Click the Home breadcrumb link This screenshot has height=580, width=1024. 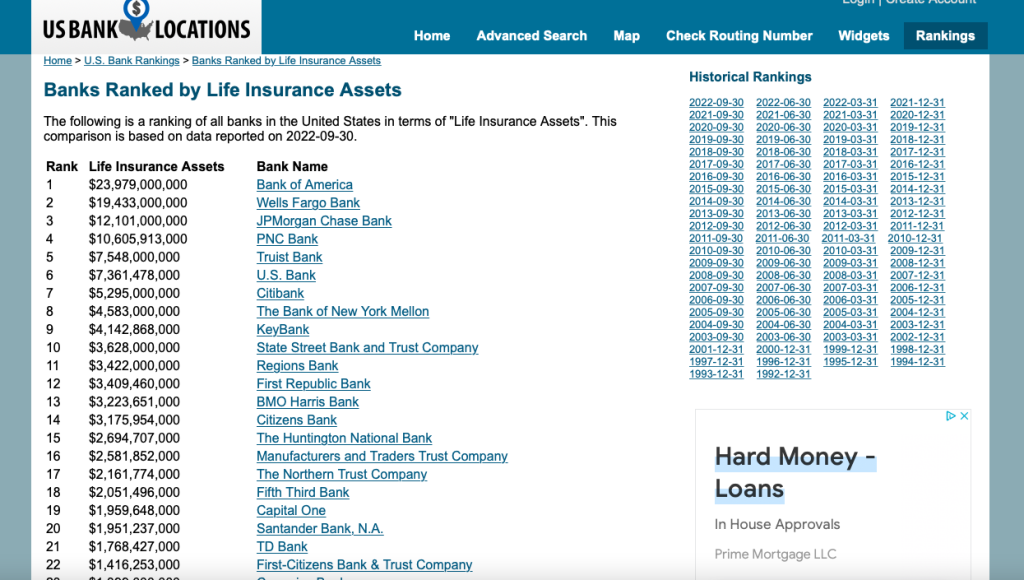(57, 61)
